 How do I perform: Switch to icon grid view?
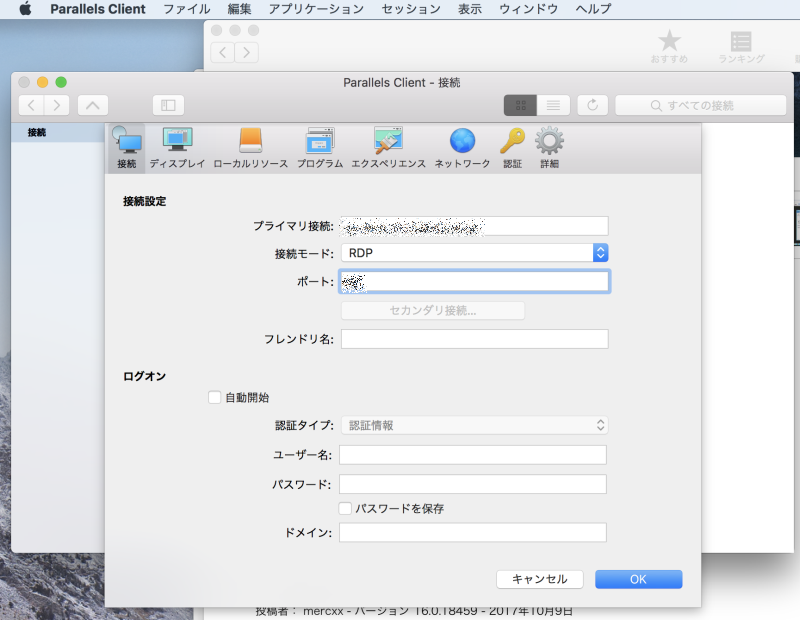[x=520, y=105]
